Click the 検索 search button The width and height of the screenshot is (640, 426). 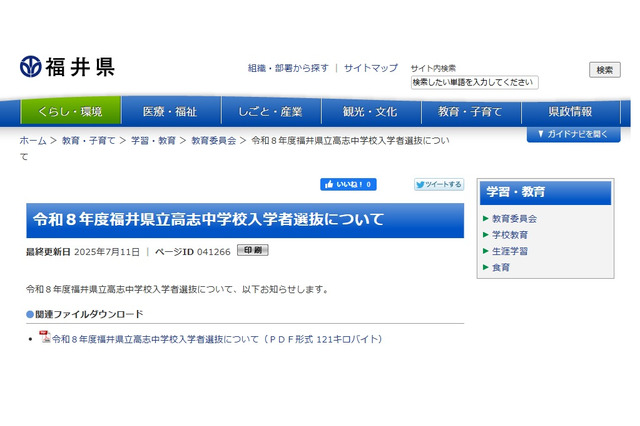click(x=604, y=70)
